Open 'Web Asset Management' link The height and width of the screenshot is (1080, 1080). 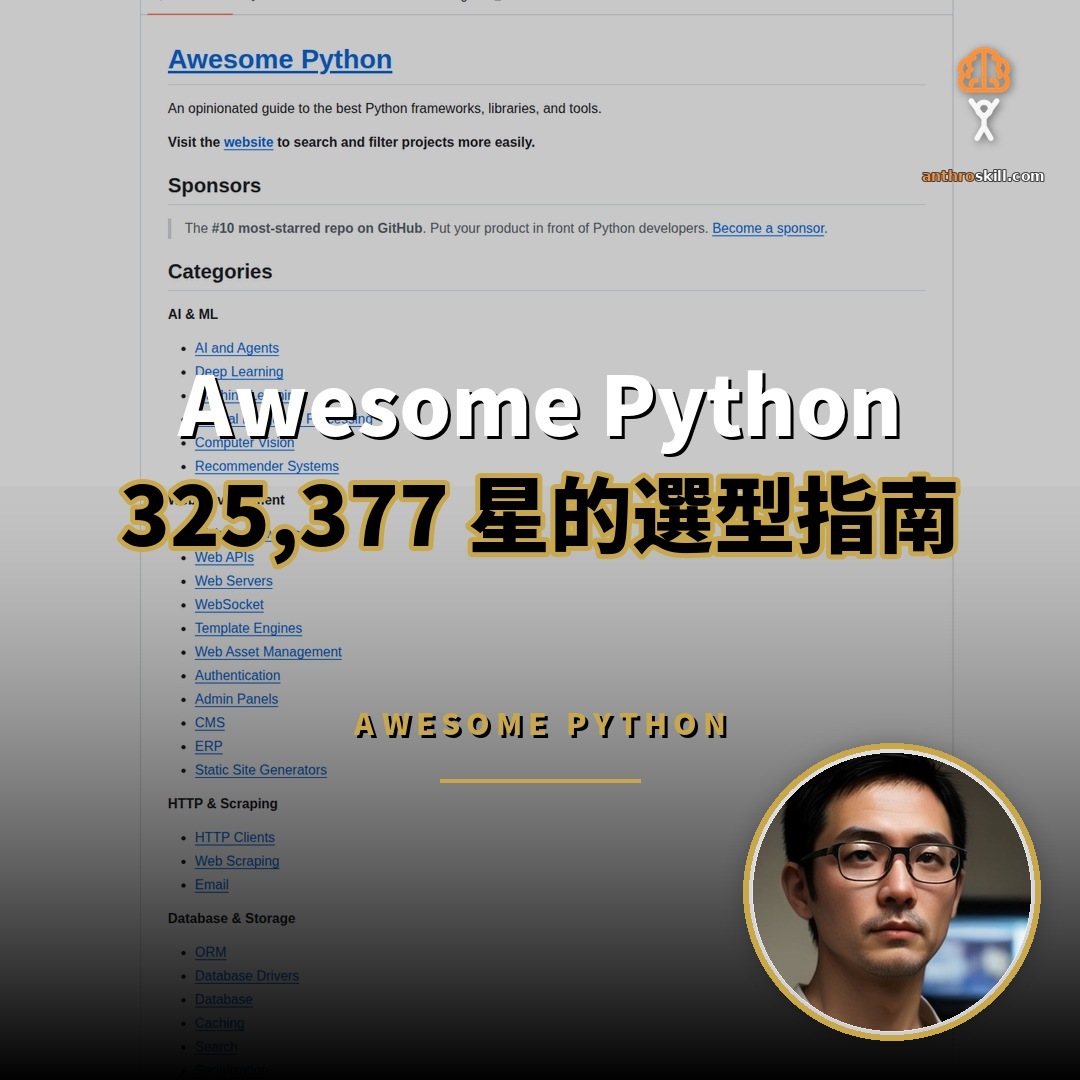coord(268,652)
